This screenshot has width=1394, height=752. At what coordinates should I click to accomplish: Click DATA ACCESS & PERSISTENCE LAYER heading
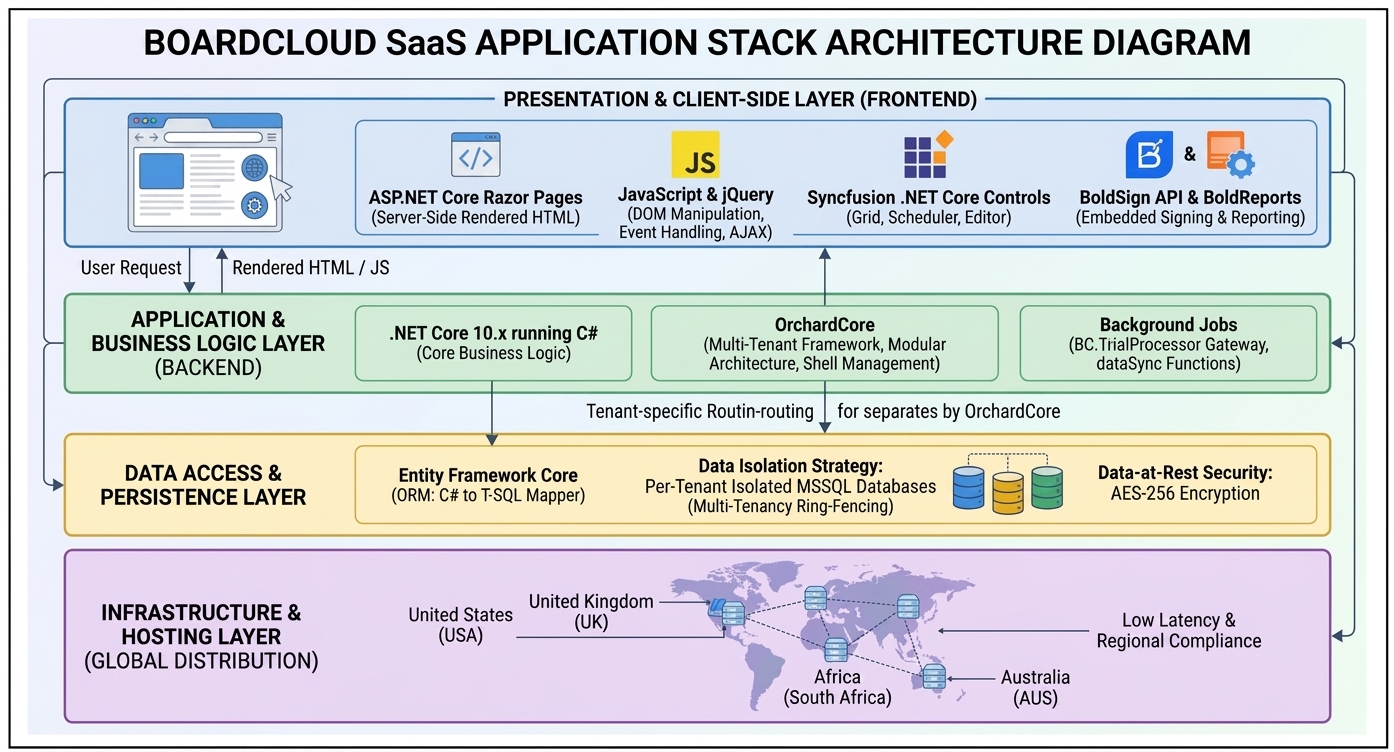point(203,485)
